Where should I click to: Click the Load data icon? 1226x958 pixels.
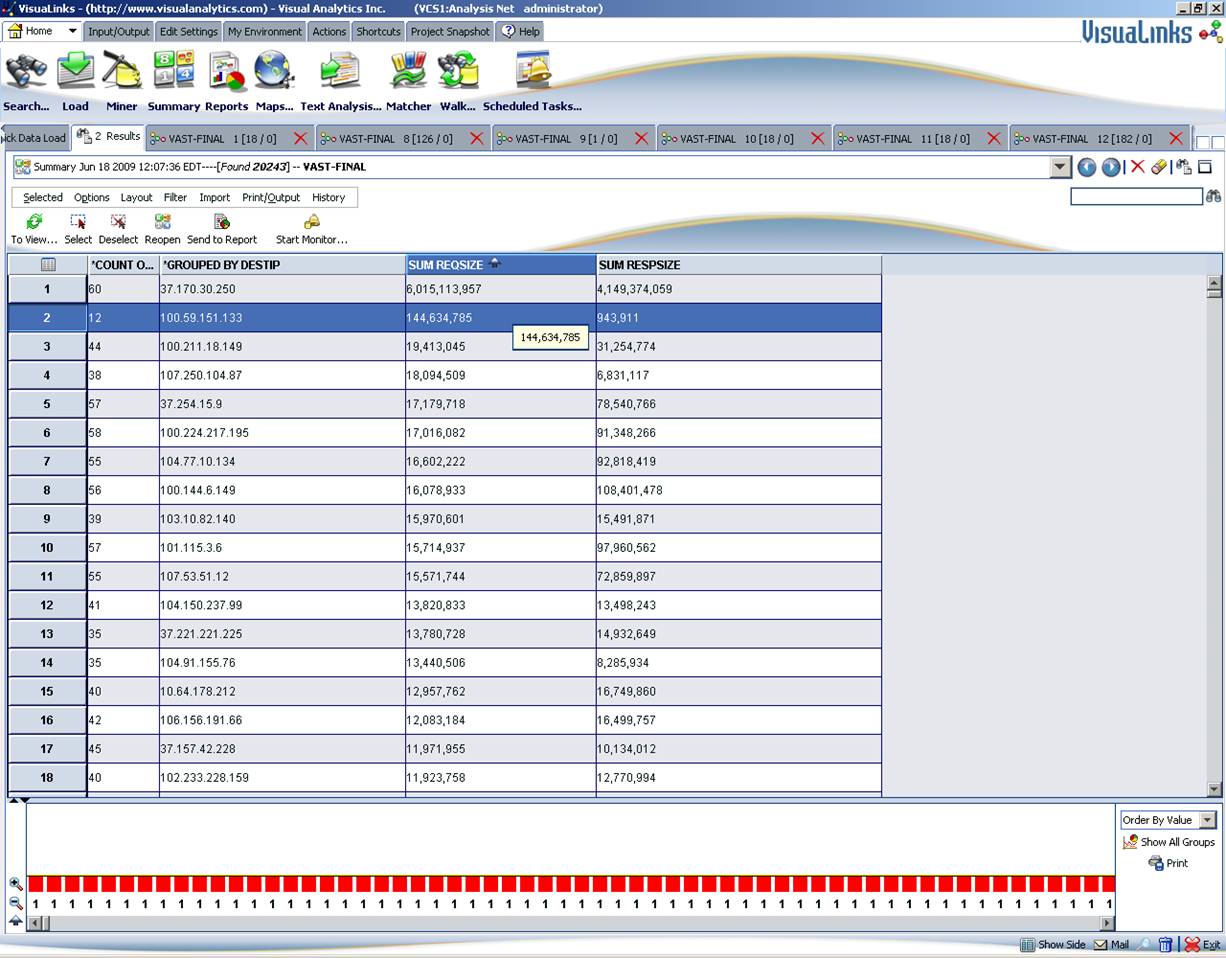point(76,71)
